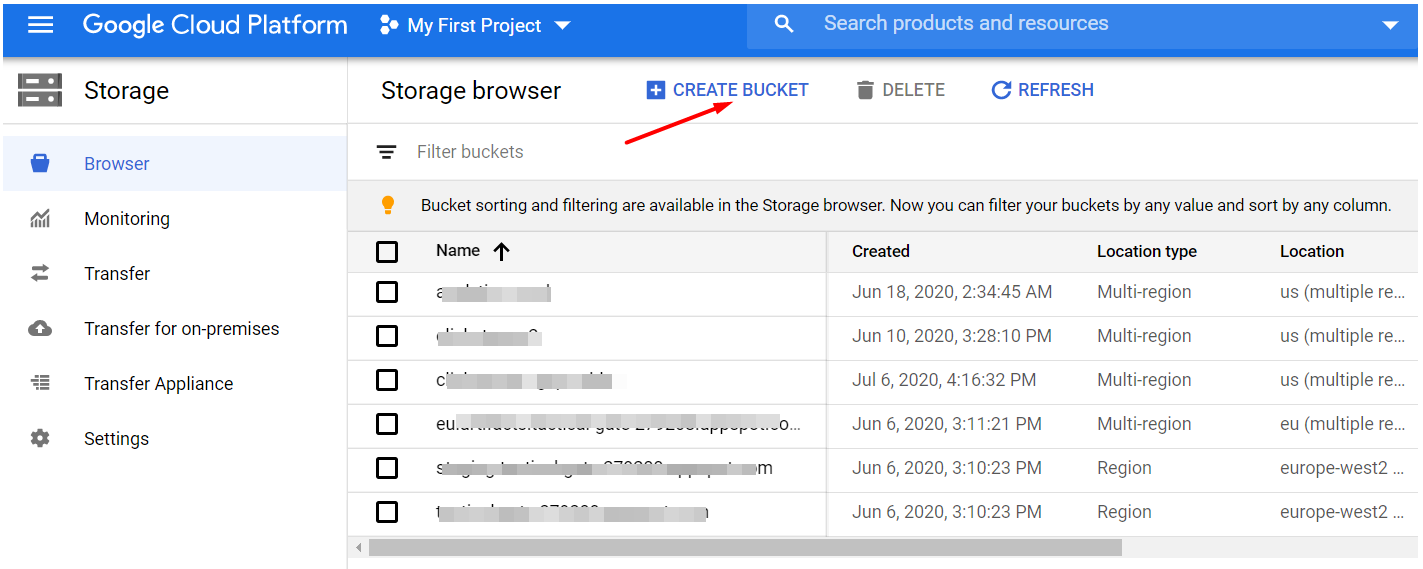Viewport: 1423px width, 569px height.
Task: Click 'Jun 10, 2020, 3:28:10 PM' cell
Action: click(952, 336)
